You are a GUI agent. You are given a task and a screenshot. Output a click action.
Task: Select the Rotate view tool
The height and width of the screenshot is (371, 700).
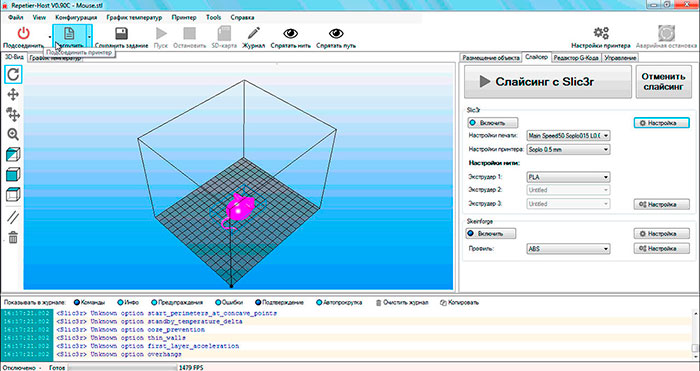(13, 74)
